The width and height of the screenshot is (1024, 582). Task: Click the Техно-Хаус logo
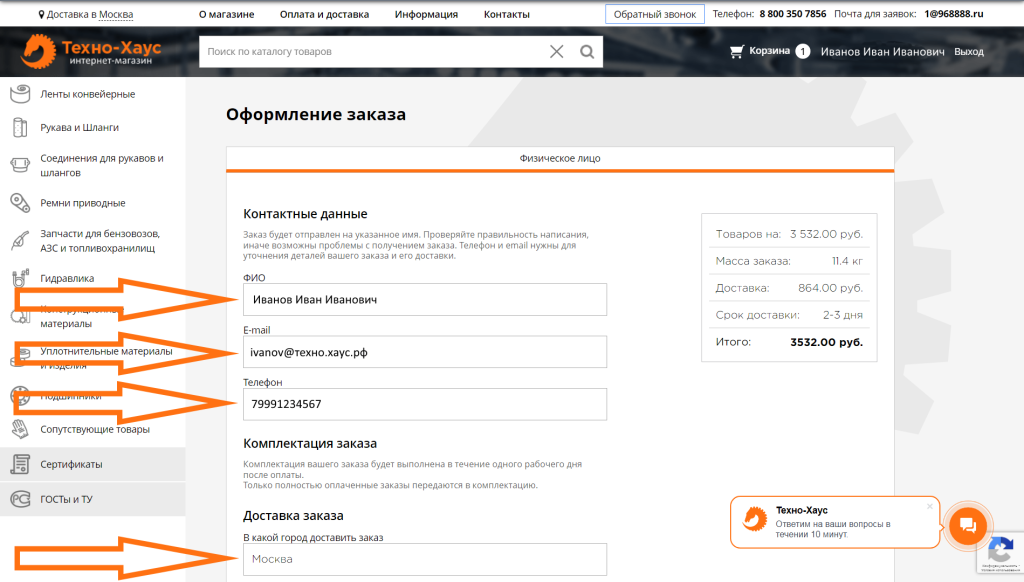point(91,52)
